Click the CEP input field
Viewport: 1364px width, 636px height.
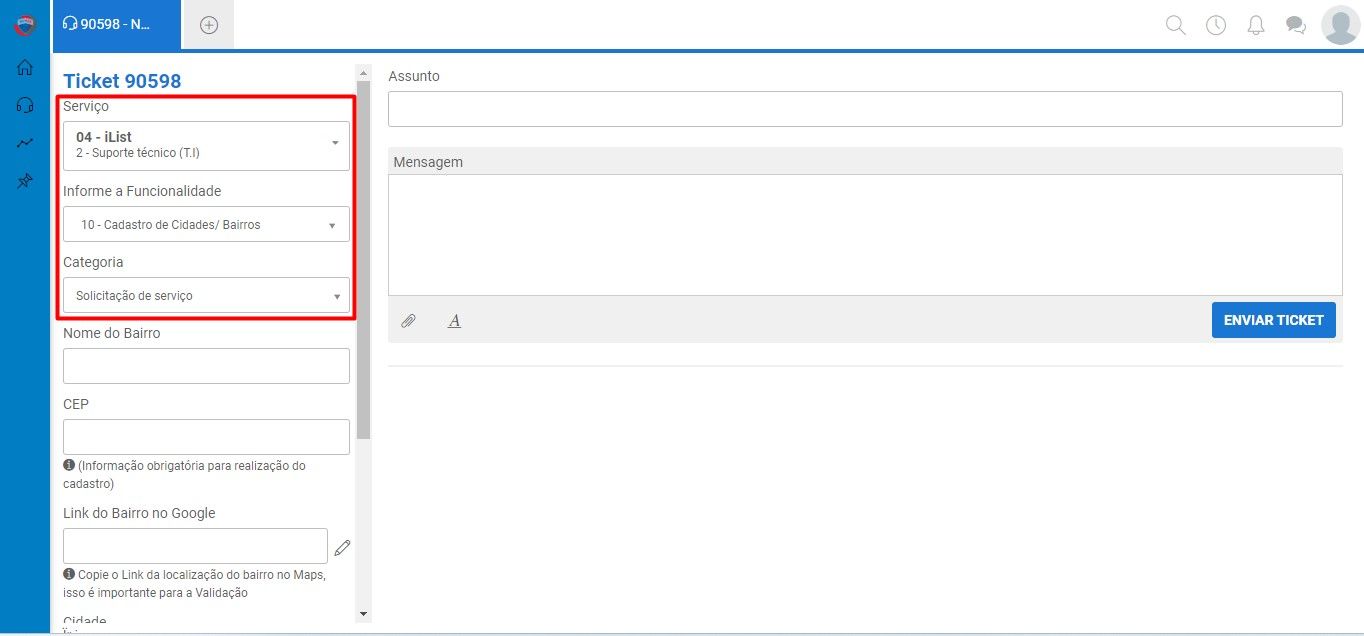tap(206, 437)
